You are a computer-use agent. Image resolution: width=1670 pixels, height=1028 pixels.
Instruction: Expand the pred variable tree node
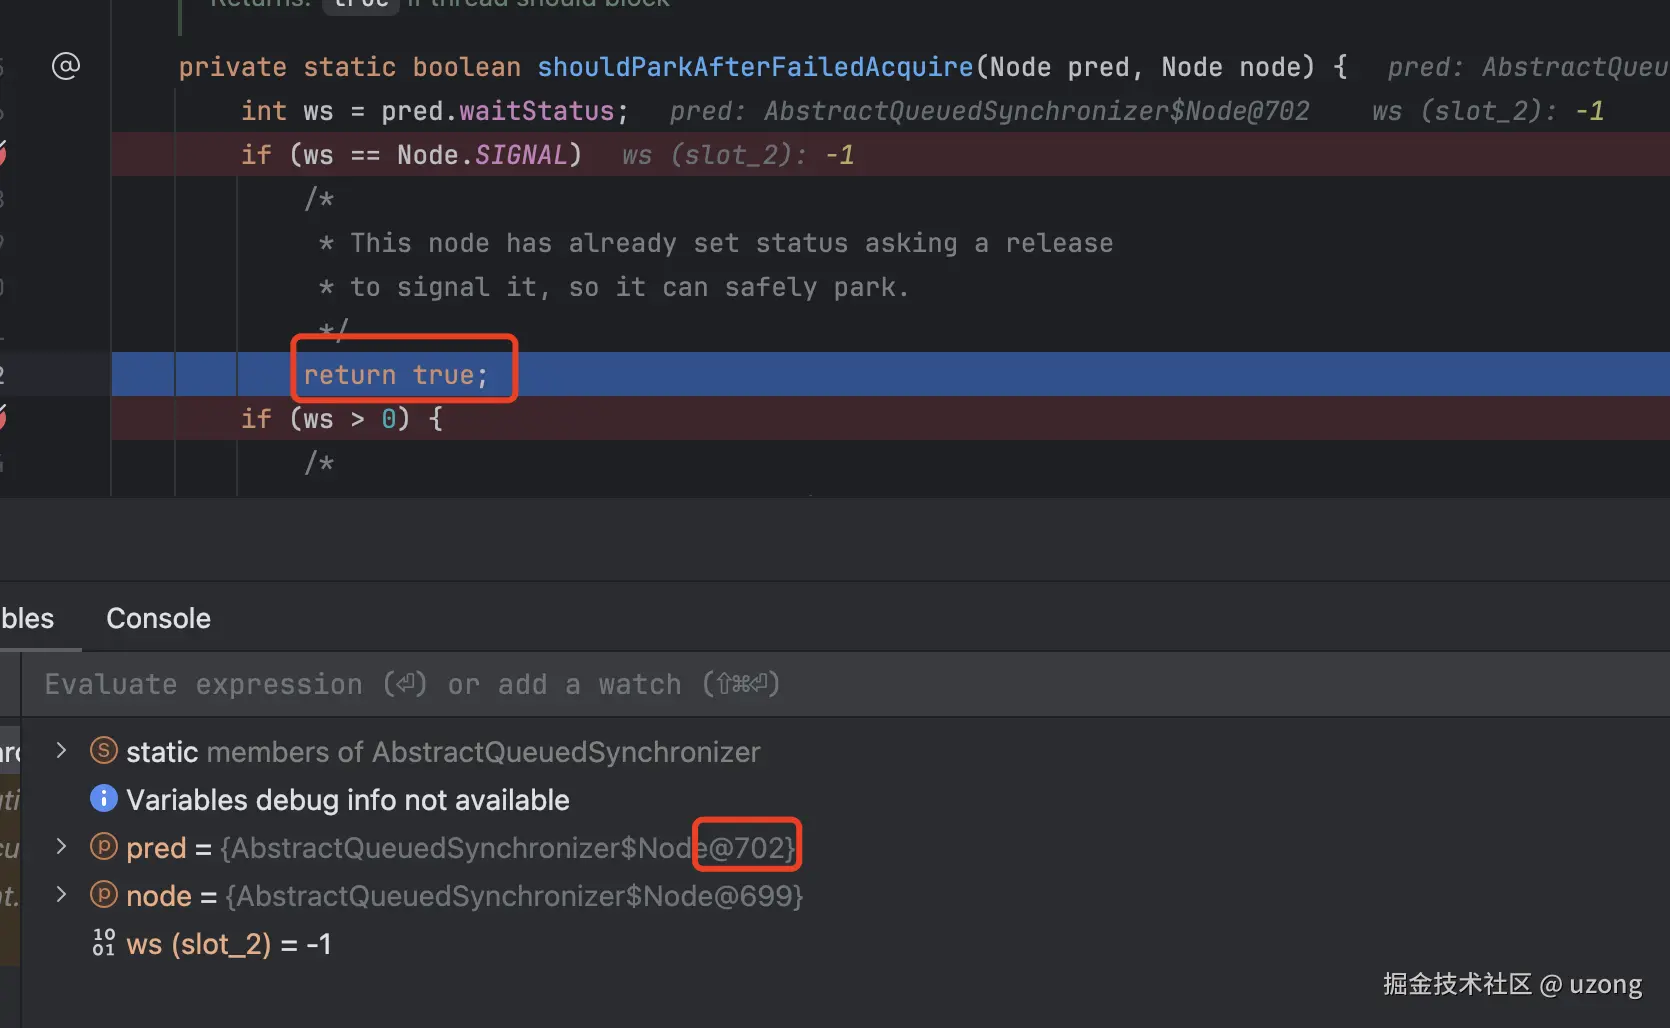(x=62, y=847)
